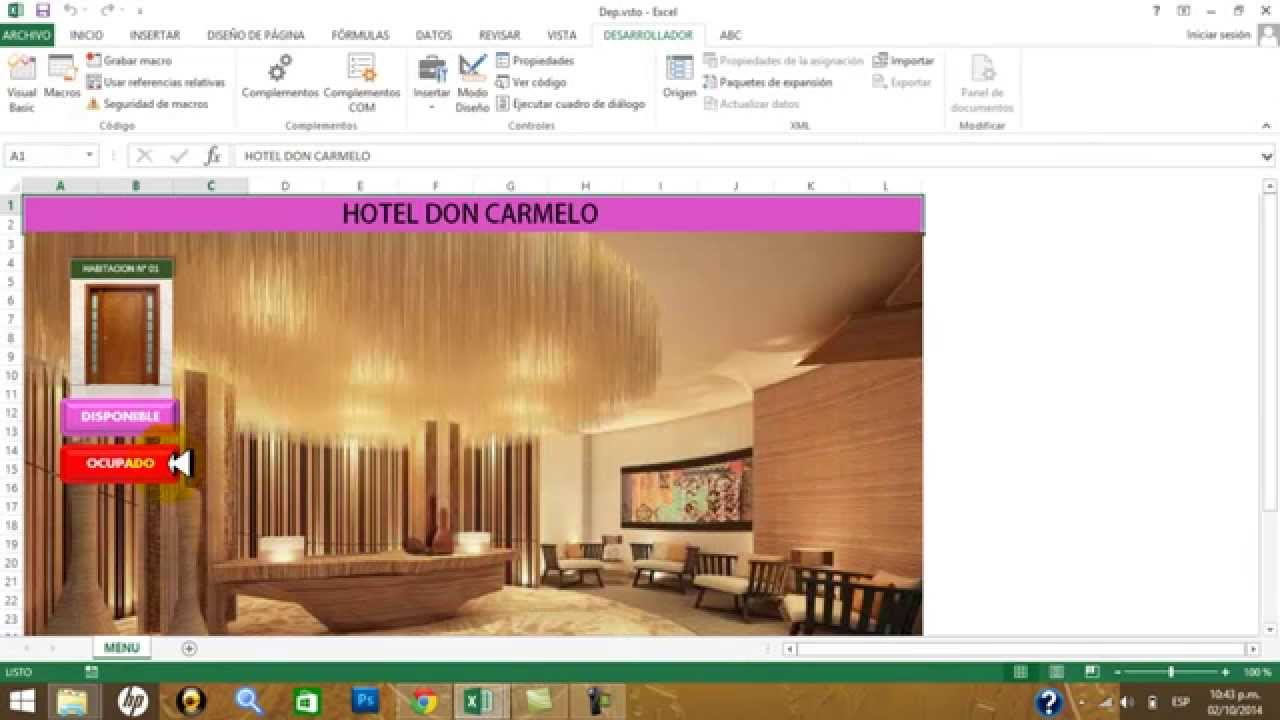The image size is (1280, 720).
Task: Open the Complementos add-ins dialog
Action: (x=280, y=78)
